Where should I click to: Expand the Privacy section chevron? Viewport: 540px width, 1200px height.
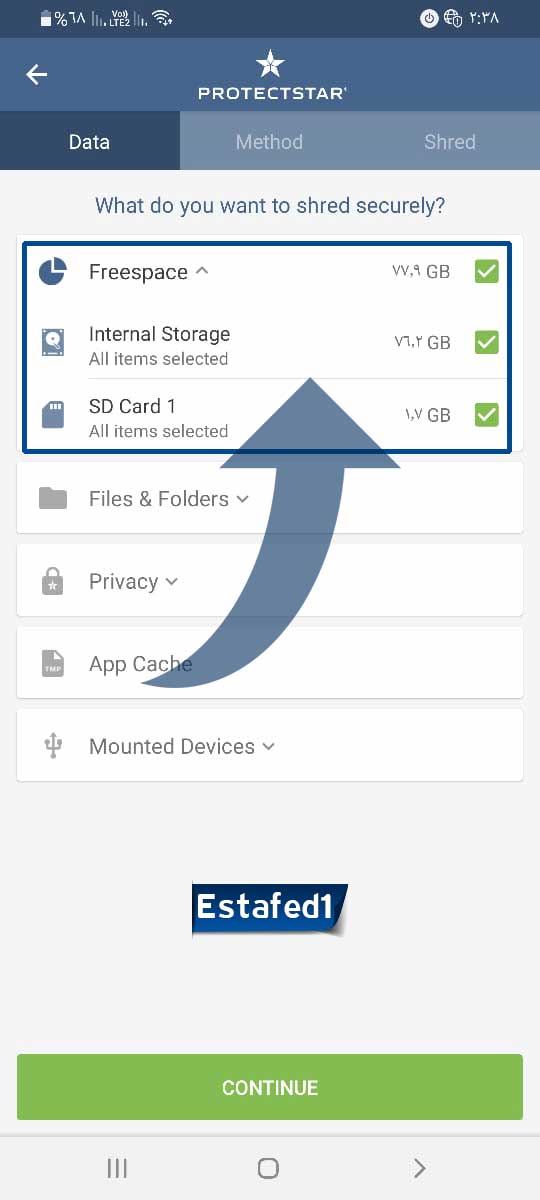(x=171, y=582)
